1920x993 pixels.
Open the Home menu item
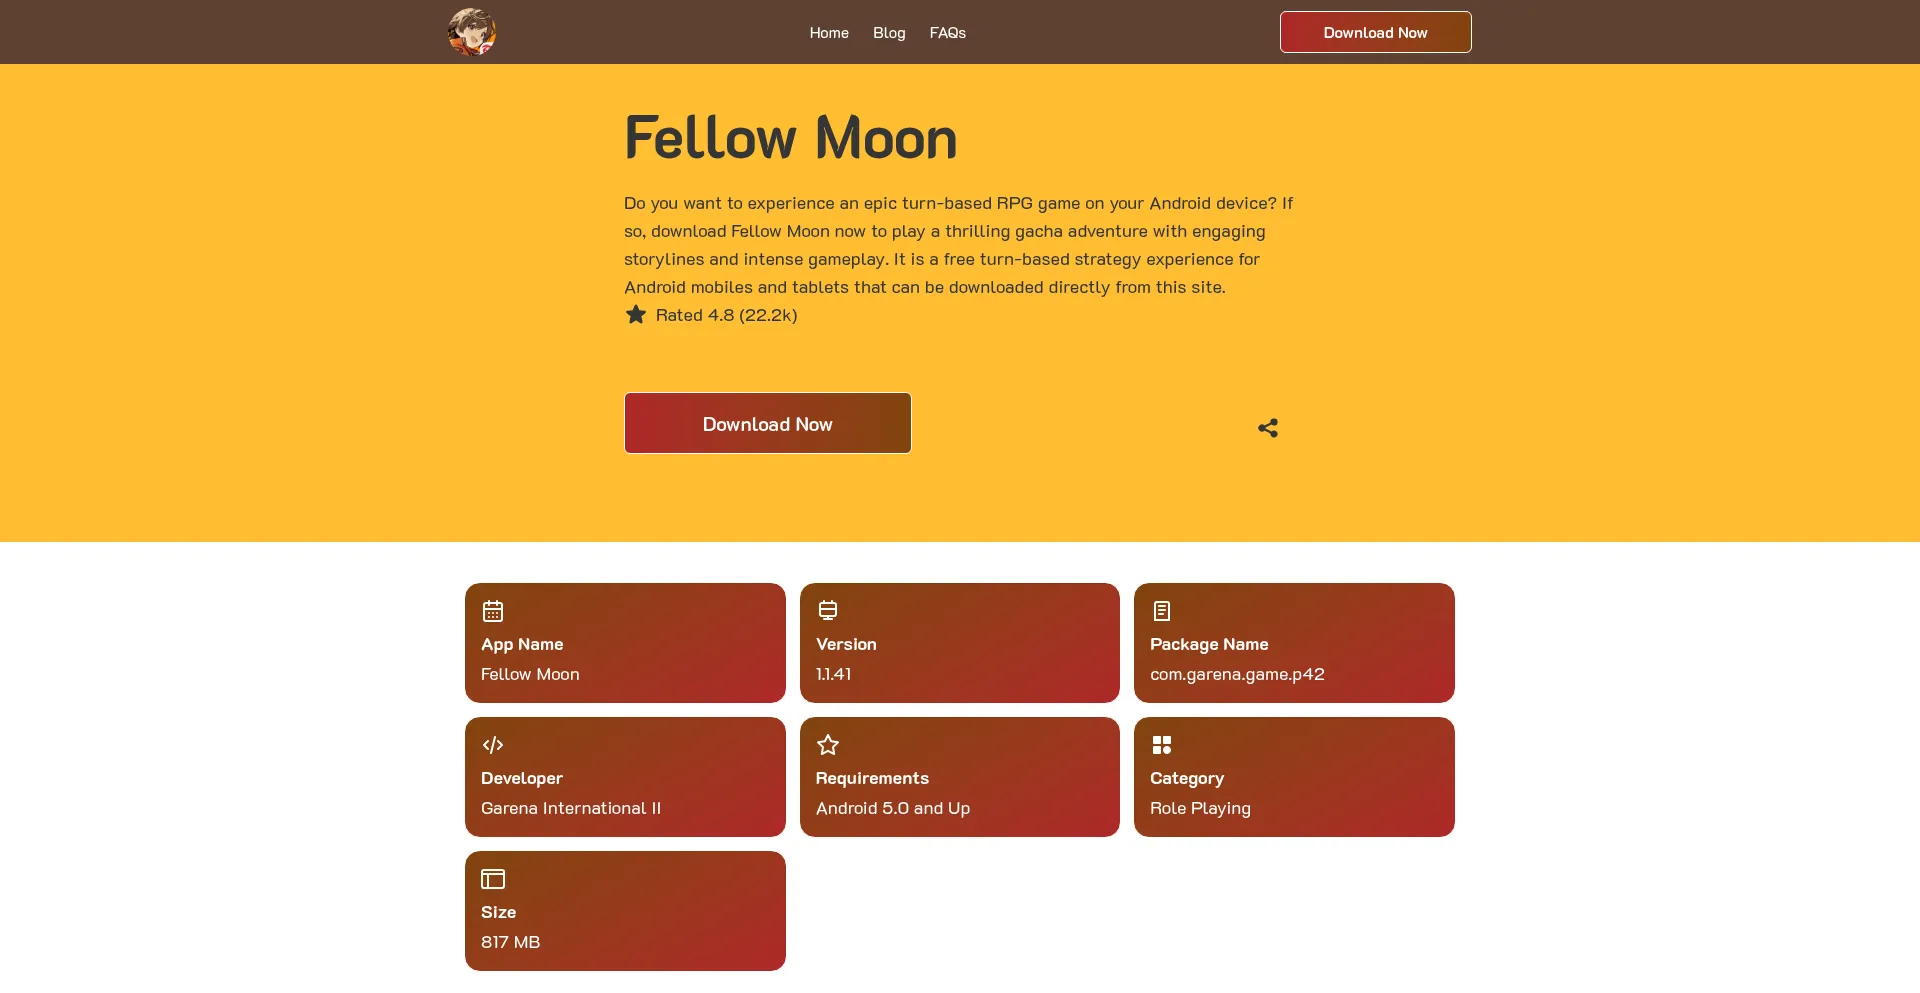[x=829, y=33]
